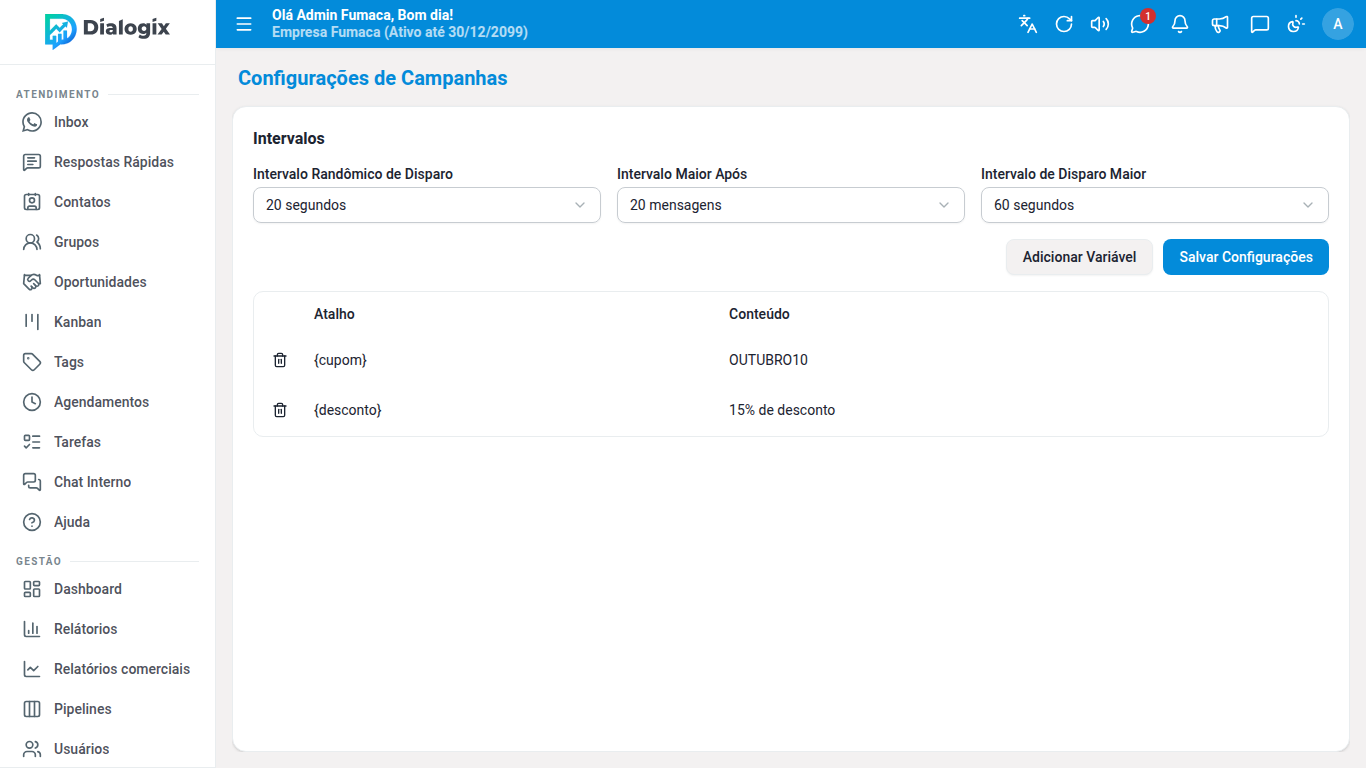Delete the {desconto} variable row
The image size is (1366, 768).
click(x=280, y=410)
